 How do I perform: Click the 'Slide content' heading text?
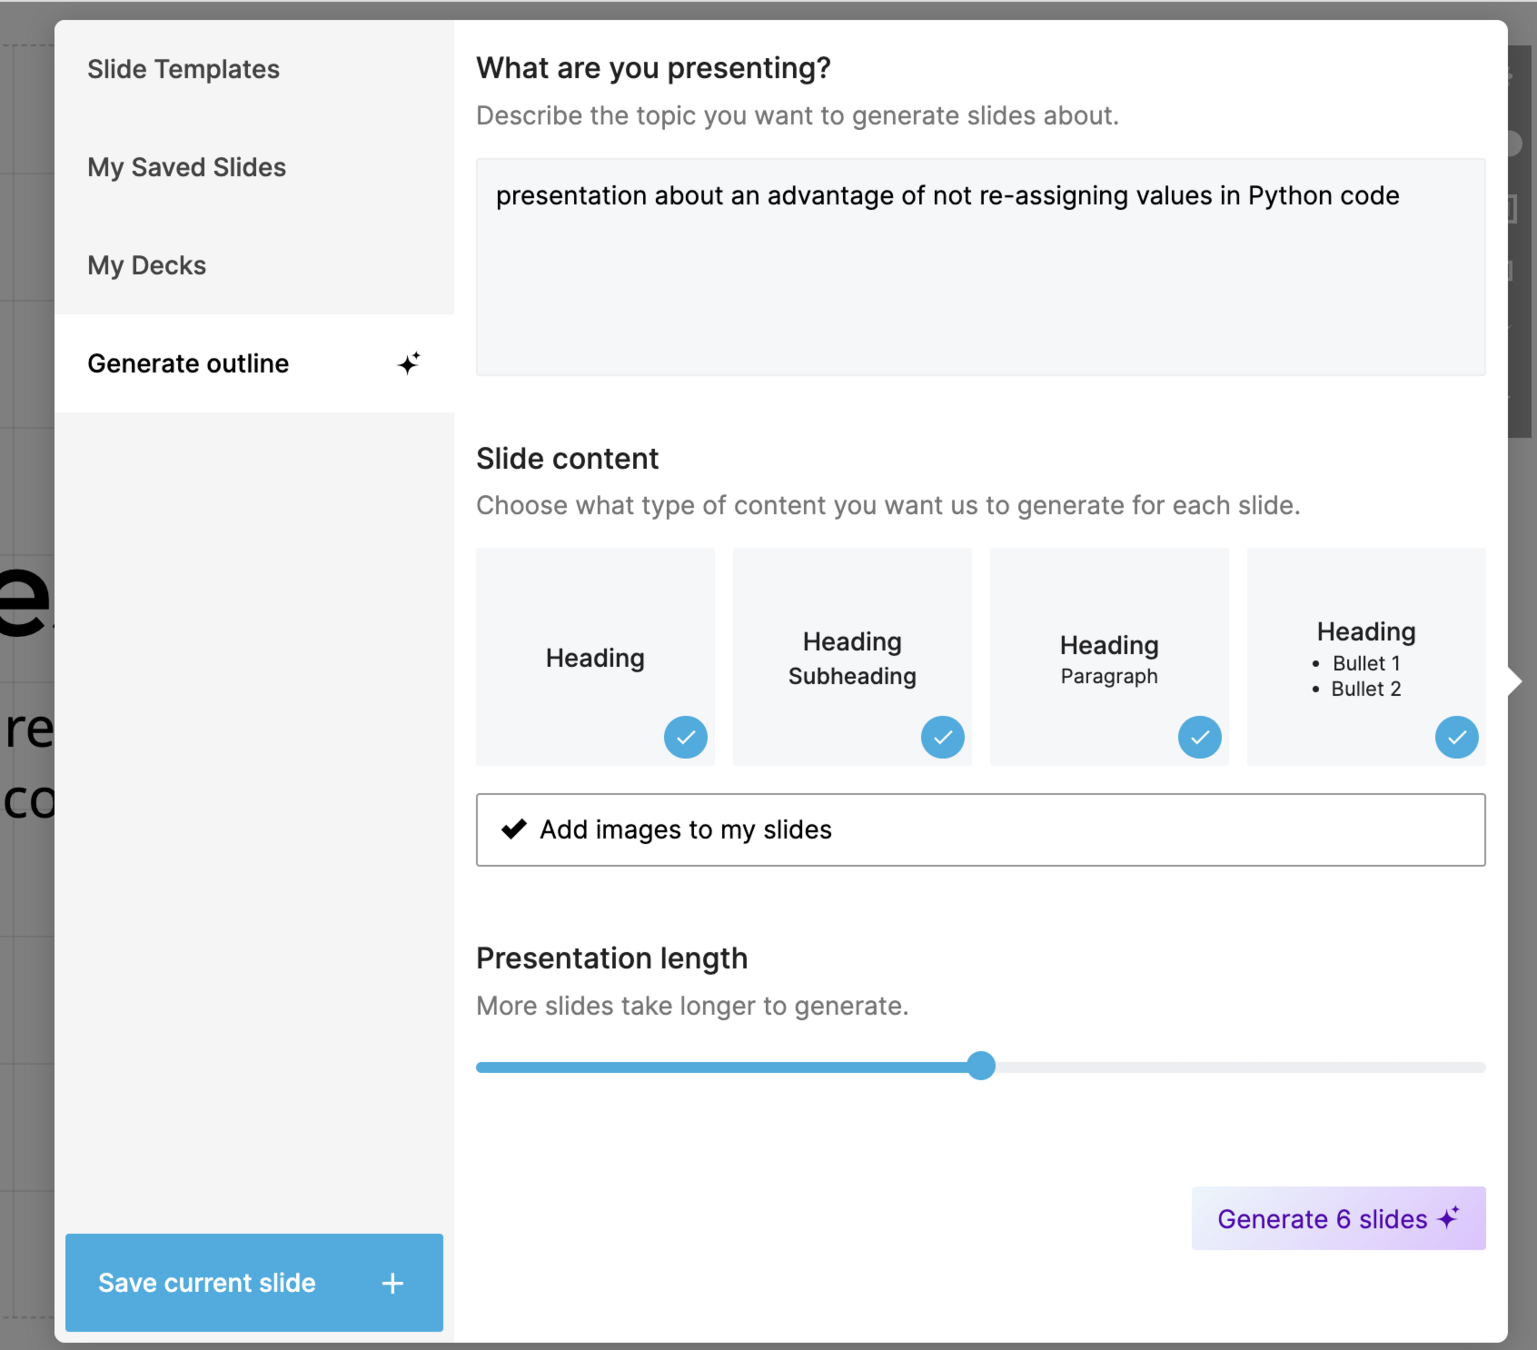567,458
